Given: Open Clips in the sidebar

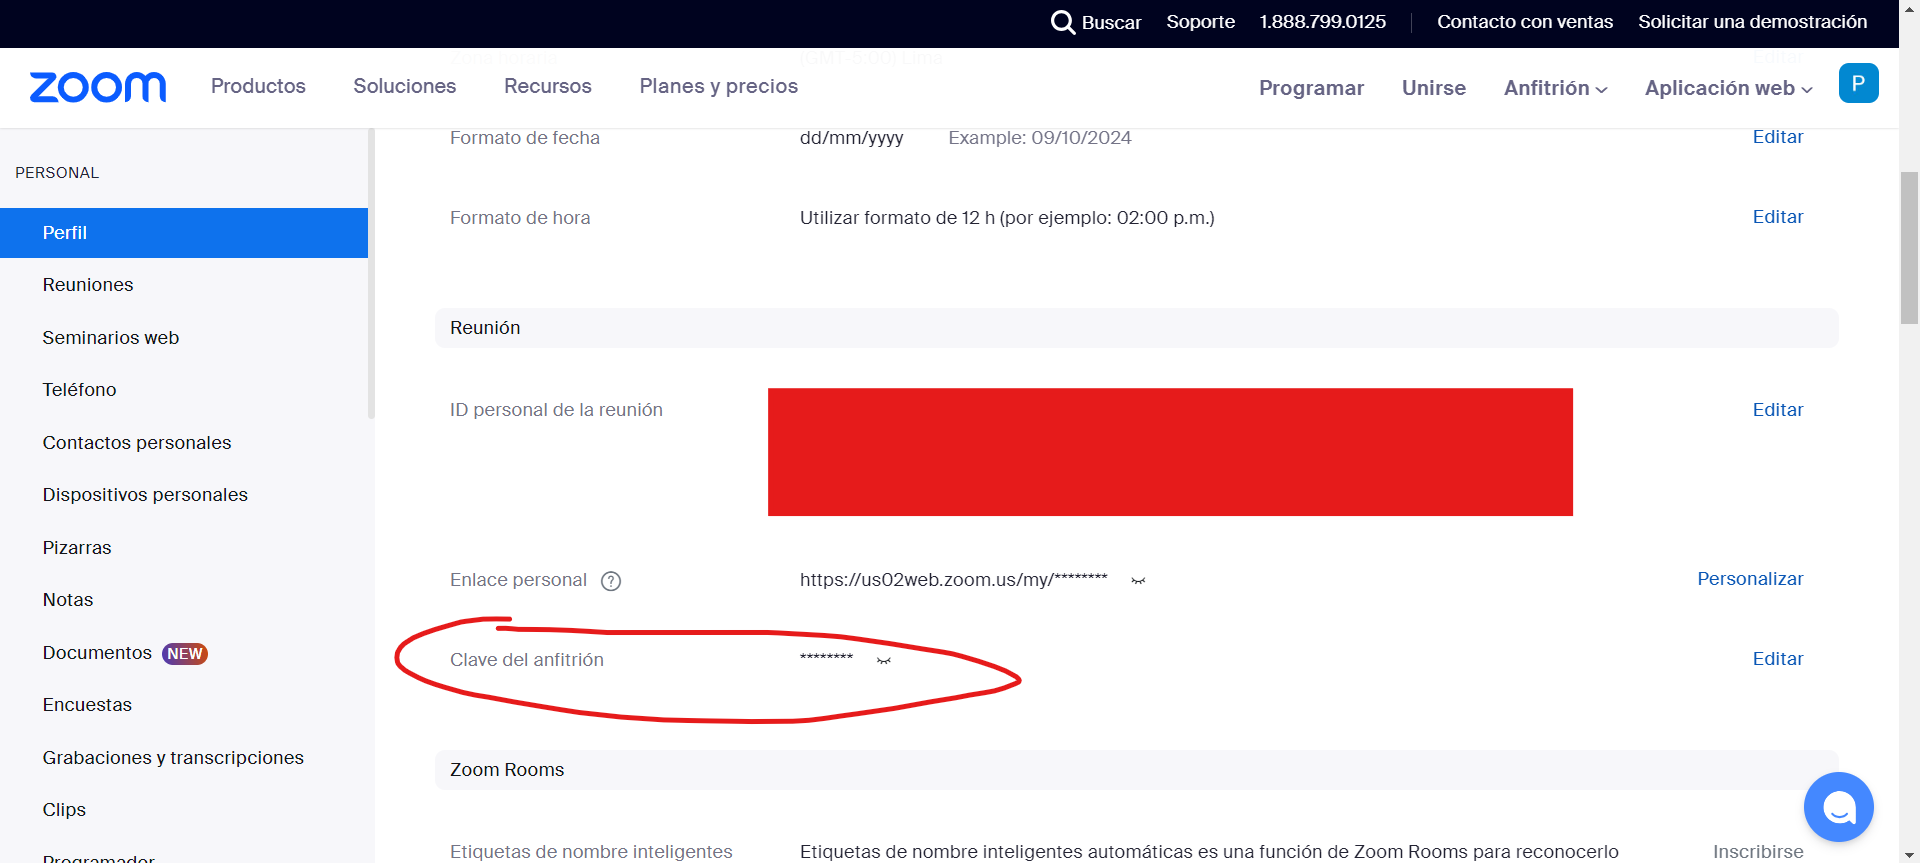Looking at the screenshot, I should (64, 810).
